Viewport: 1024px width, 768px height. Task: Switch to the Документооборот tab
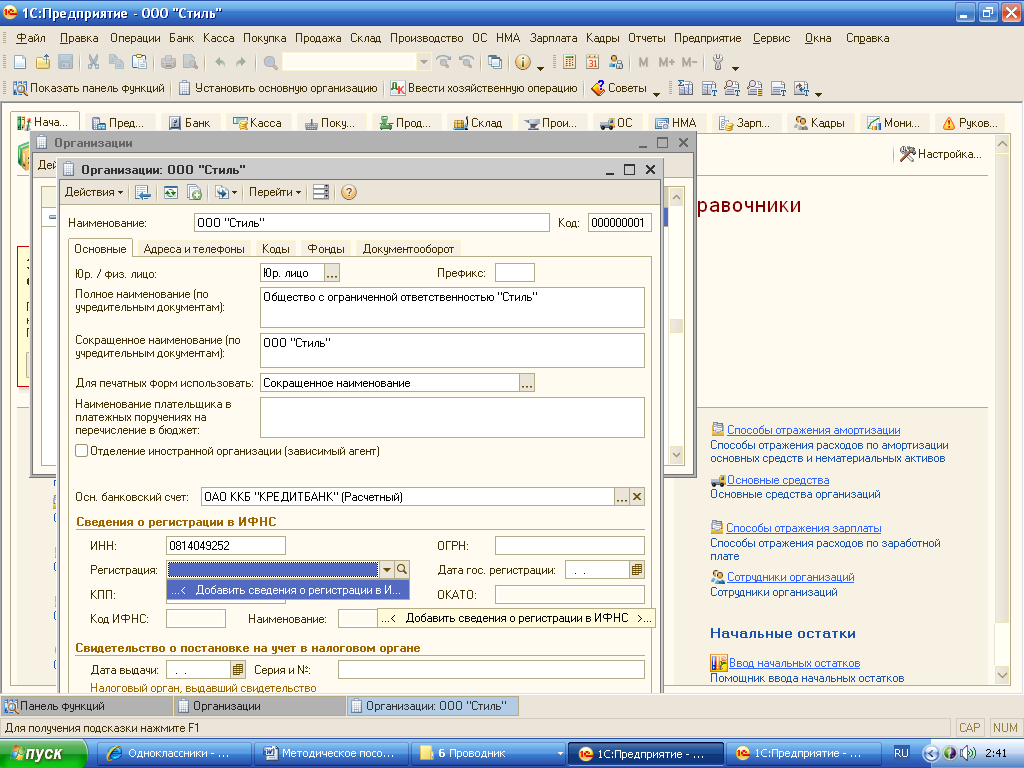point(408,249)
